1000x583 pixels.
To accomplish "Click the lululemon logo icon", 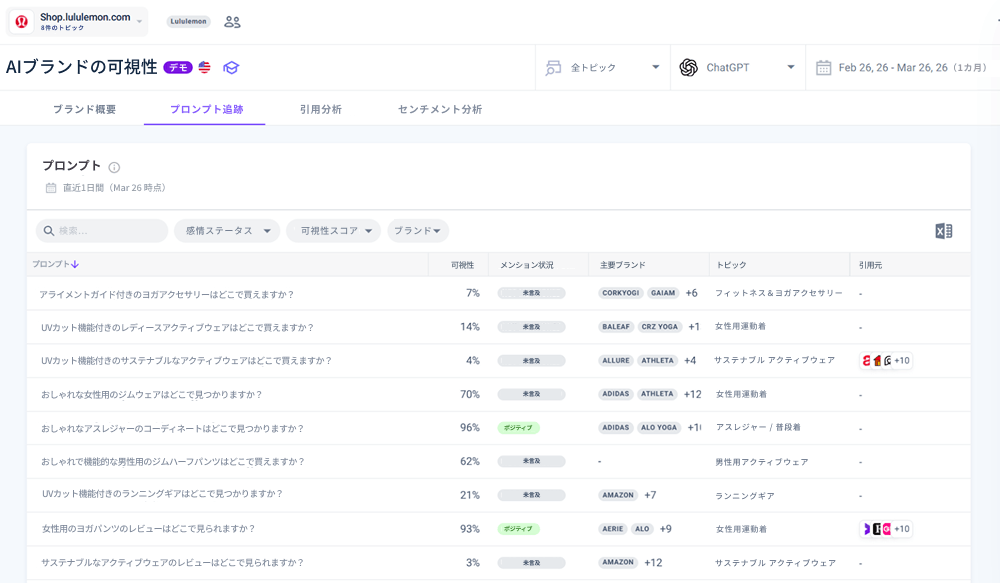I will tap(21, 22).
